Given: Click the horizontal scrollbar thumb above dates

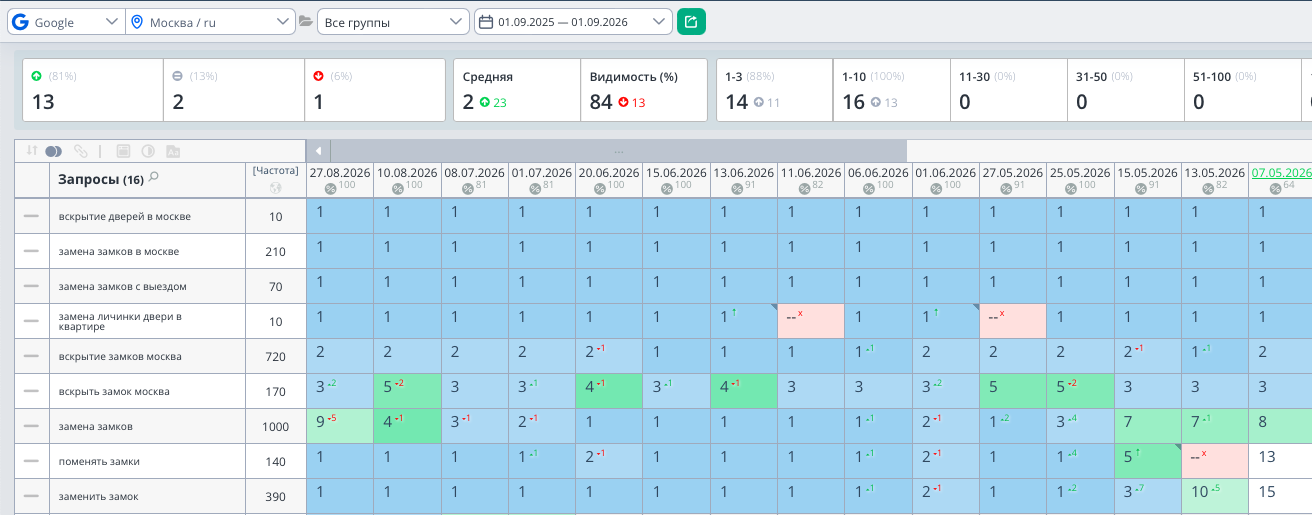Looking at the screenshot, I should point(619,151).
